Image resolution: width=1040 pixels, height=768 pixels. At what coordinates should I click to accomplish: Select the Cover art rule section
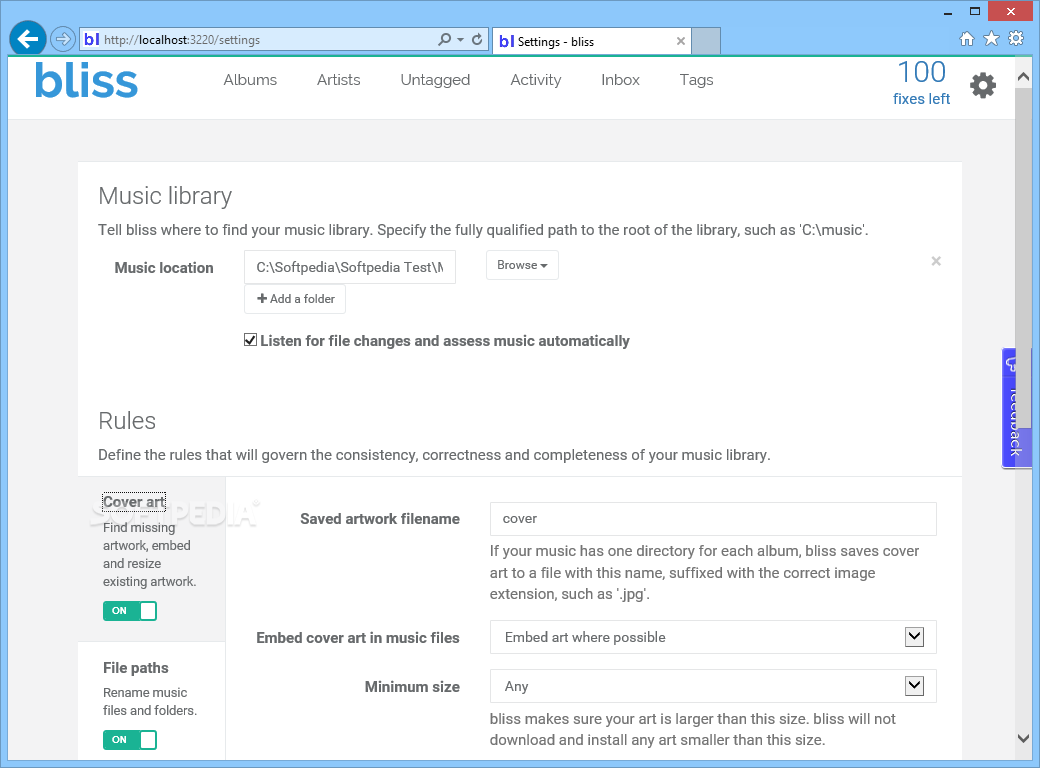click(x=133, y=502)
